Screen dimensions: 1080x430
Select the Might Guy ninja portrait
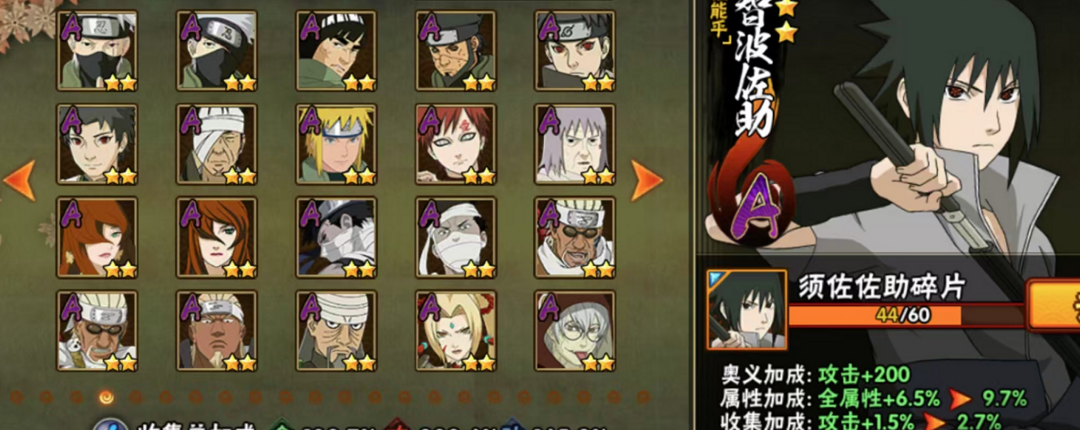pyautogui.click(x=336, y=50)
